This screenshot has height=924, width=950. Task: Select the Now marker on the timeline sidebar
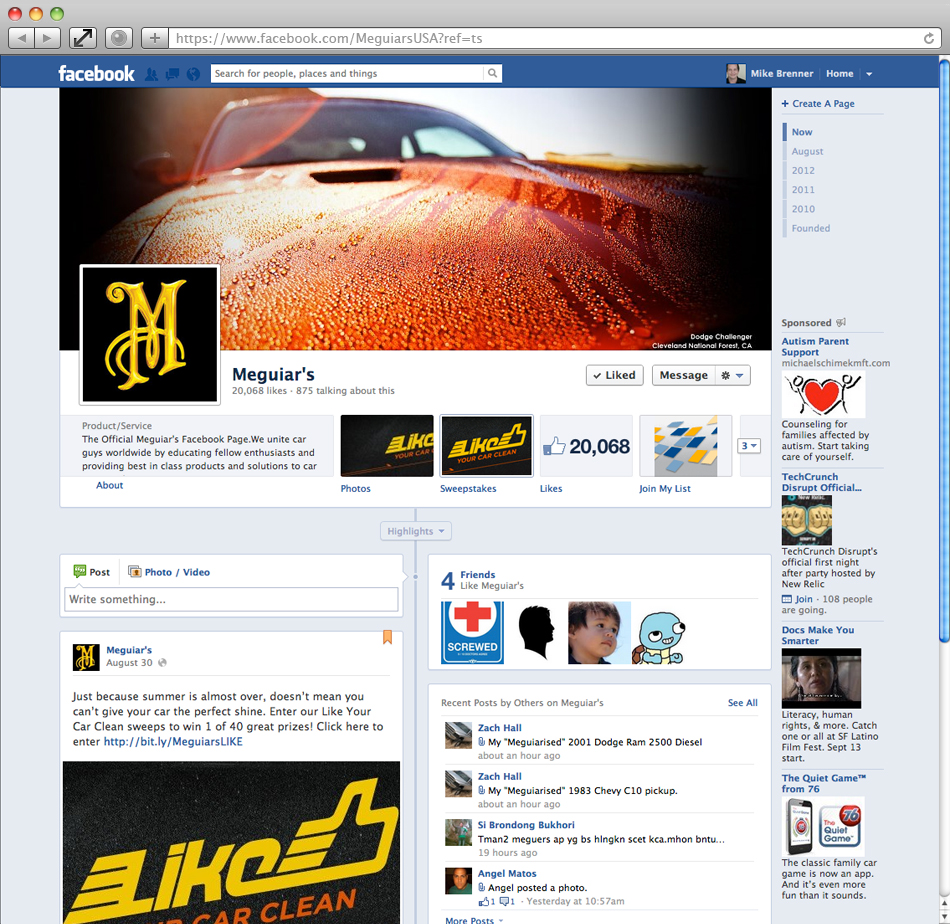pos(802,131)
